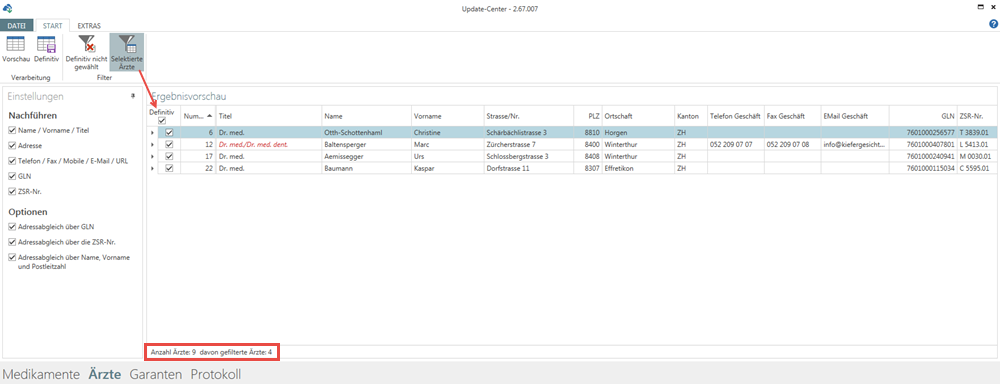This screenshot has width=1000, height=384.
Task: Expand the Aemissegger row arrow
Action: (x=152, y=156)
